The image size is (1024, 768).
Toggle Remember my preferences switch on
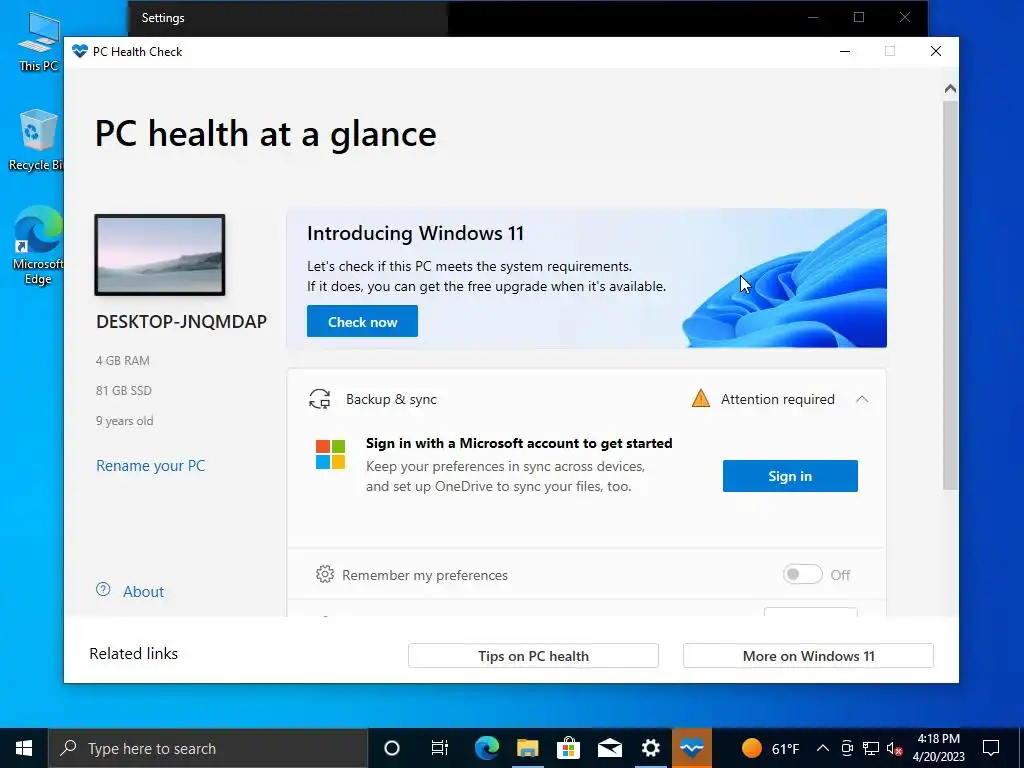803,574
